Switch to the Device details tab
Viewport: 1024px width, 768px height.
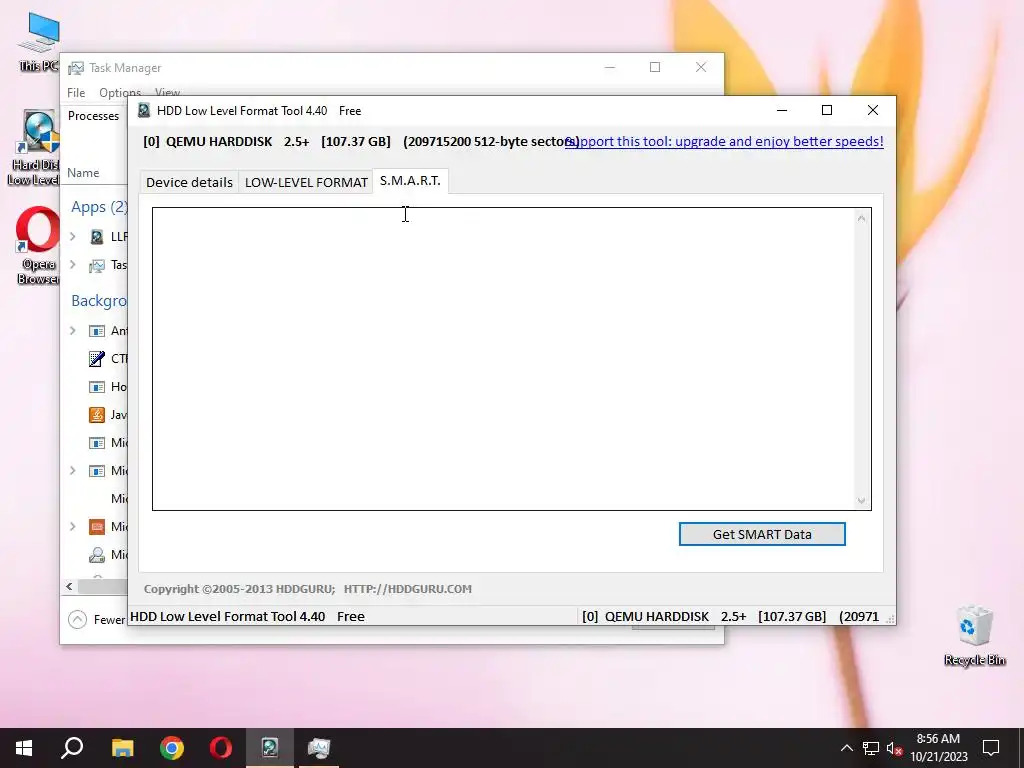point(189,182)
